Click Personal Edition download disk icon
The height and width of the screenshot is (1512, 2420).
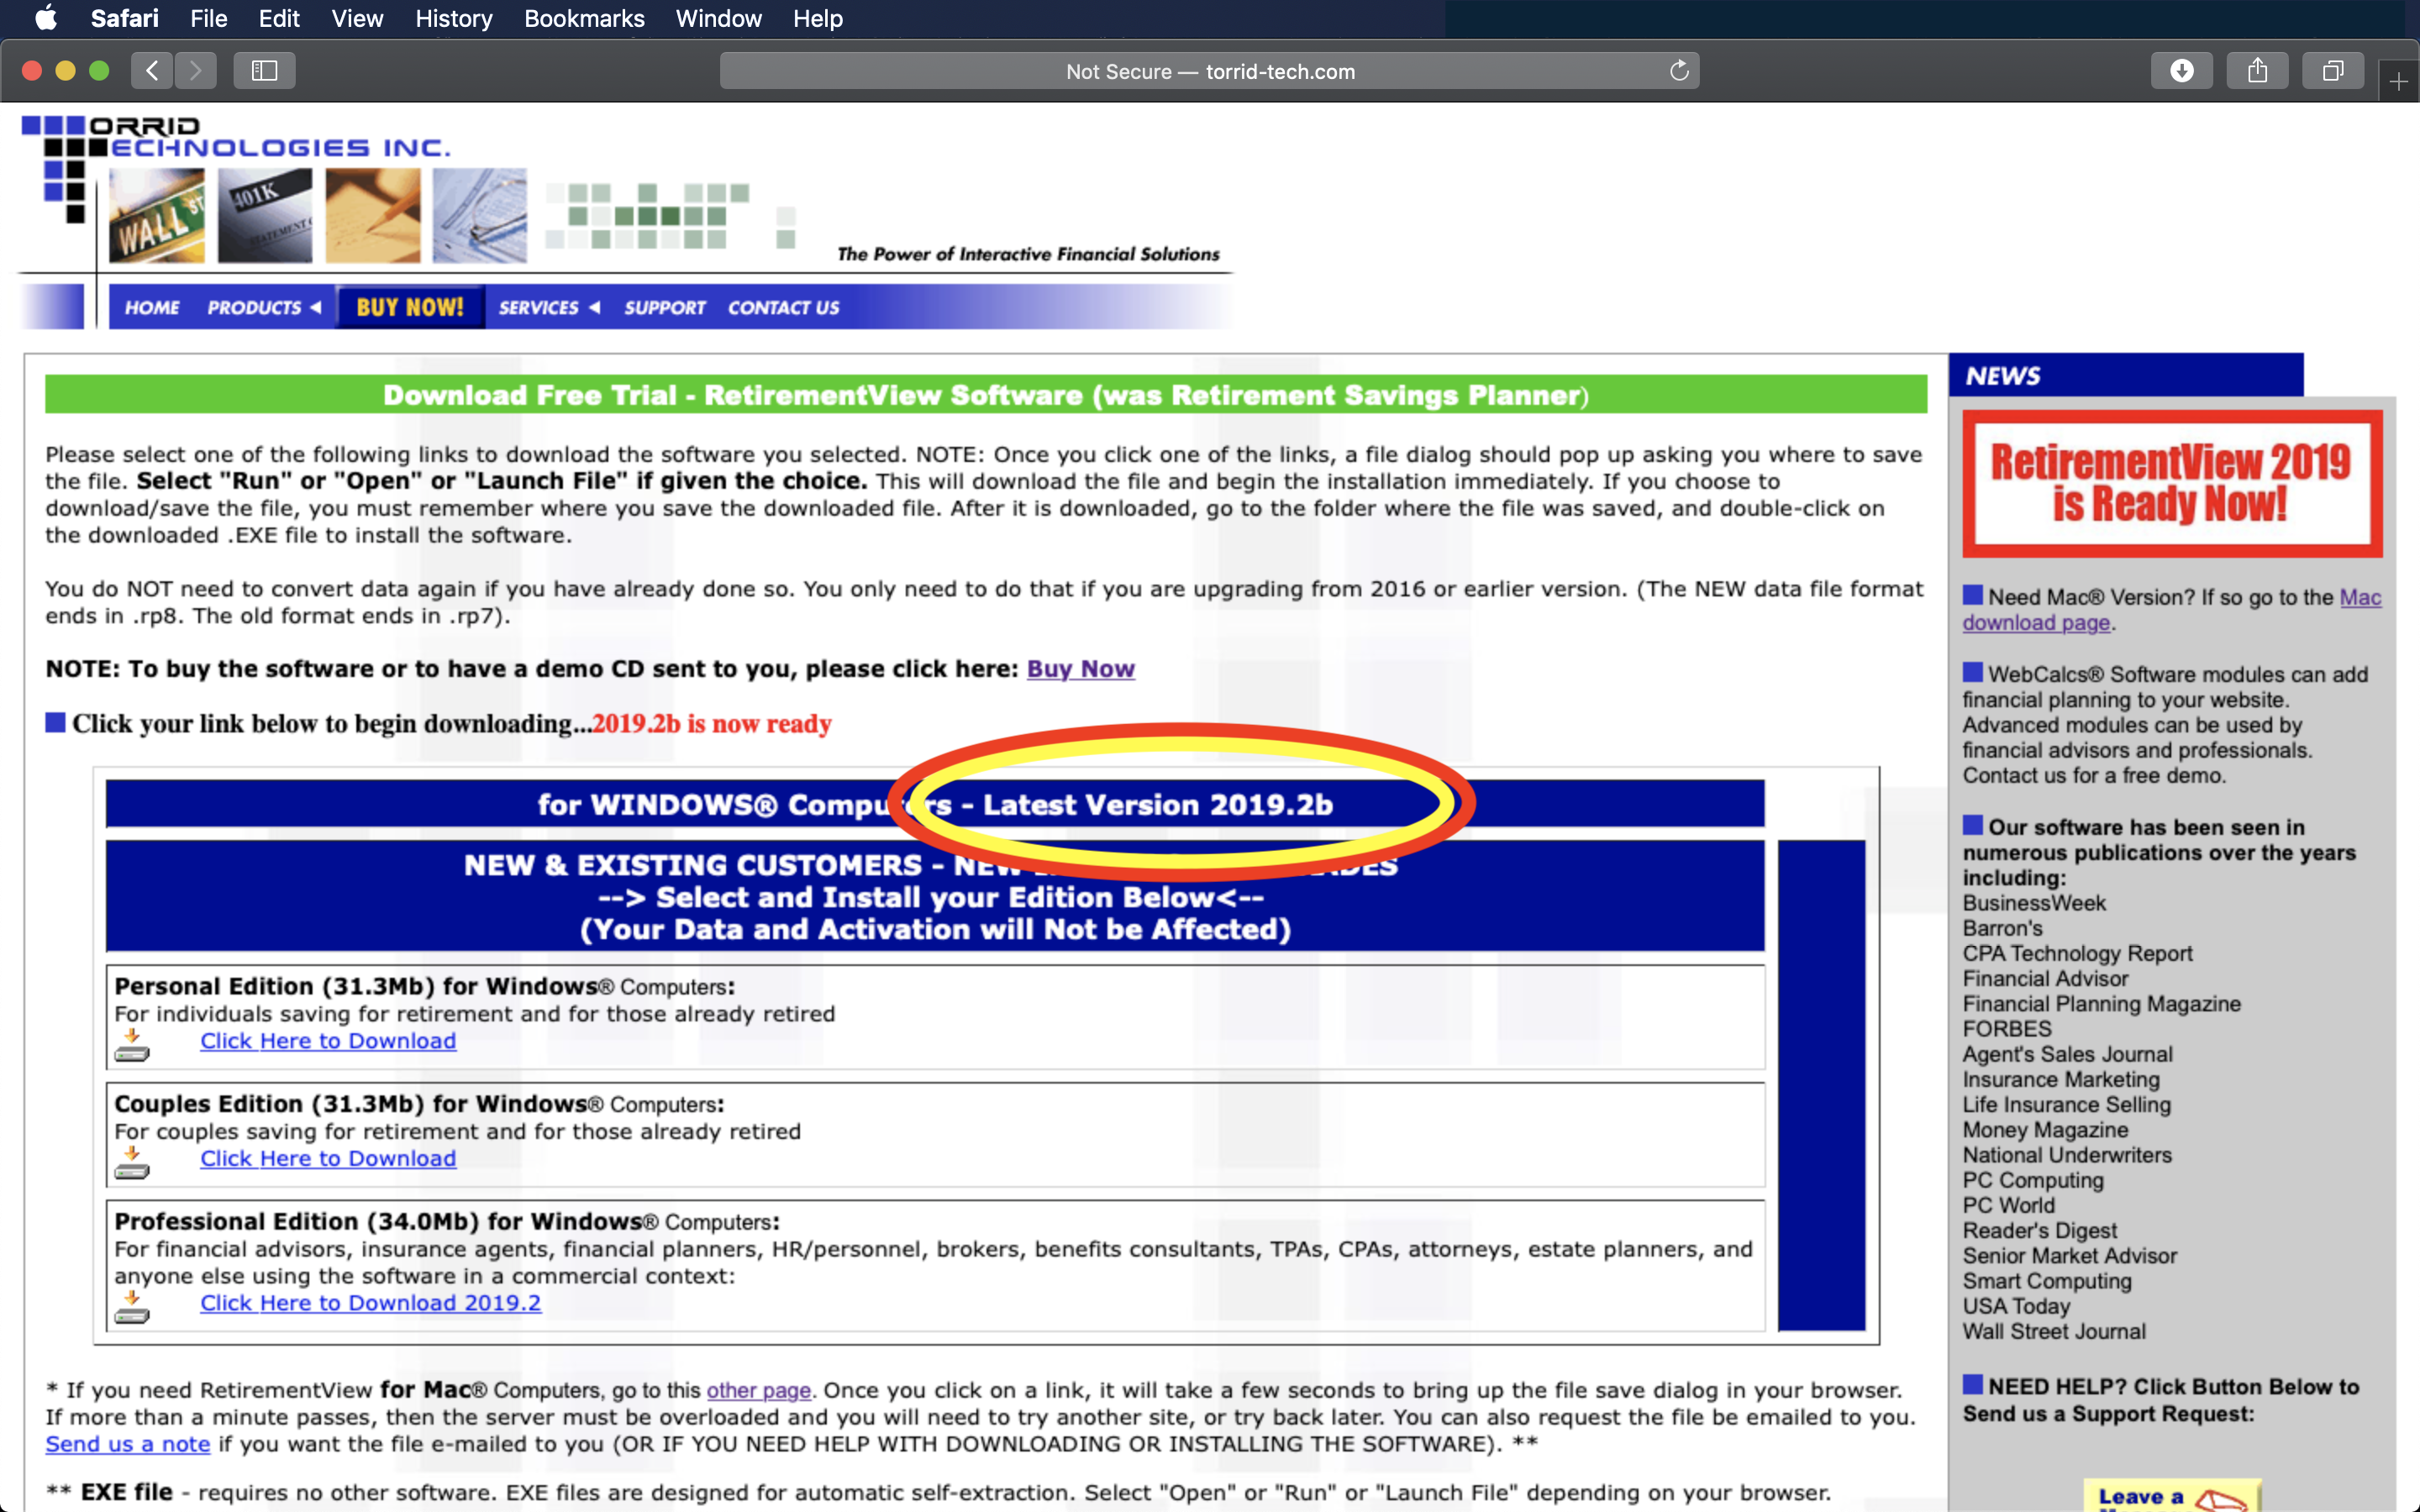tap(132, 1046)
